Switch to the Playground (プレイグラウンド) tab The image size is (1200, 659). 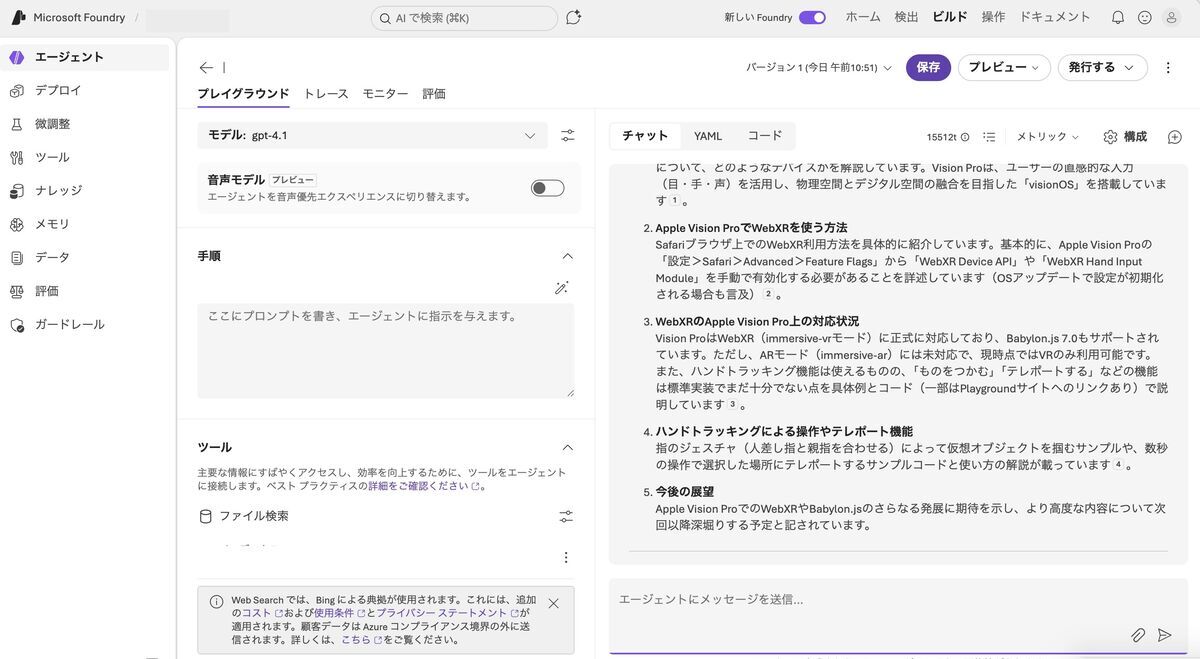click(243, 94)
